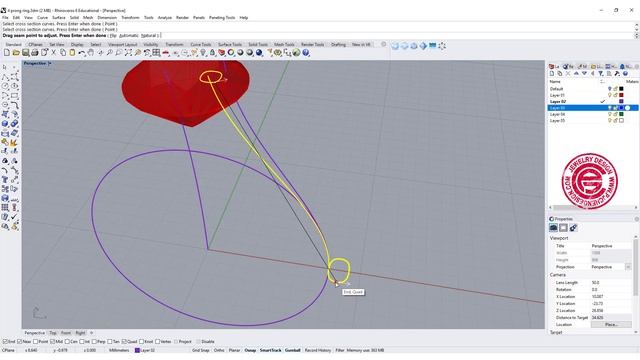
Task: Switch to the Solid Tools toolbar tab
Action: (x=258, y=44)
